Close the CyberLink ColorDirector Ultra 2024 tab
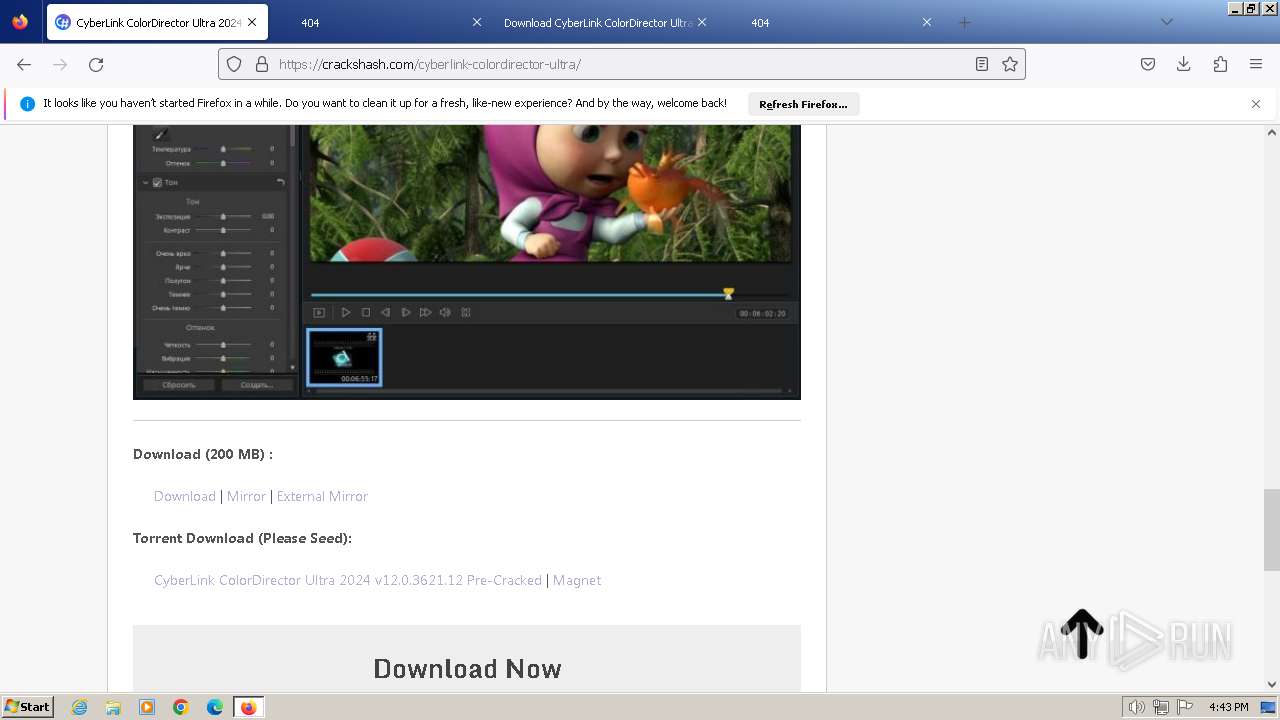This screenshot has width=1280, height=720. pos(251,22)
